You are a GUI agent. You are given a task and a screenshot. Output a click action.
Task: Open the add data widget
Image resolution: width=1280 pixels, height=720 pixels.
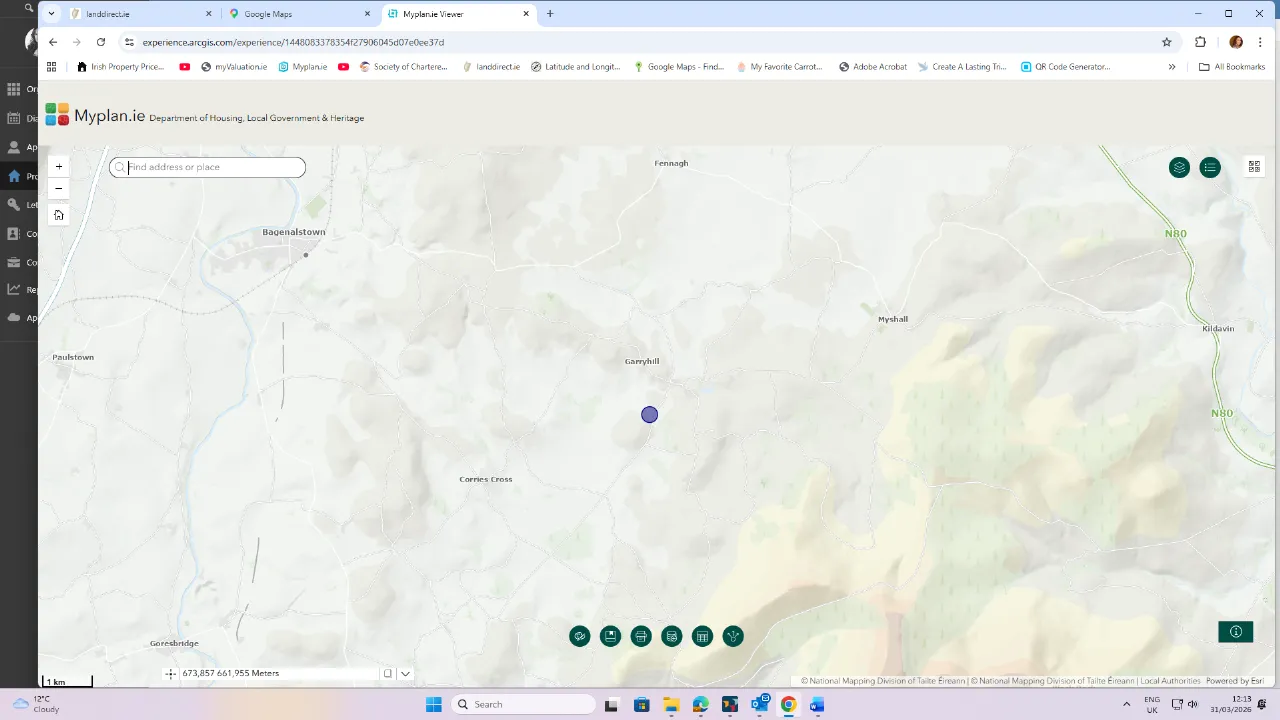(672, 636)
